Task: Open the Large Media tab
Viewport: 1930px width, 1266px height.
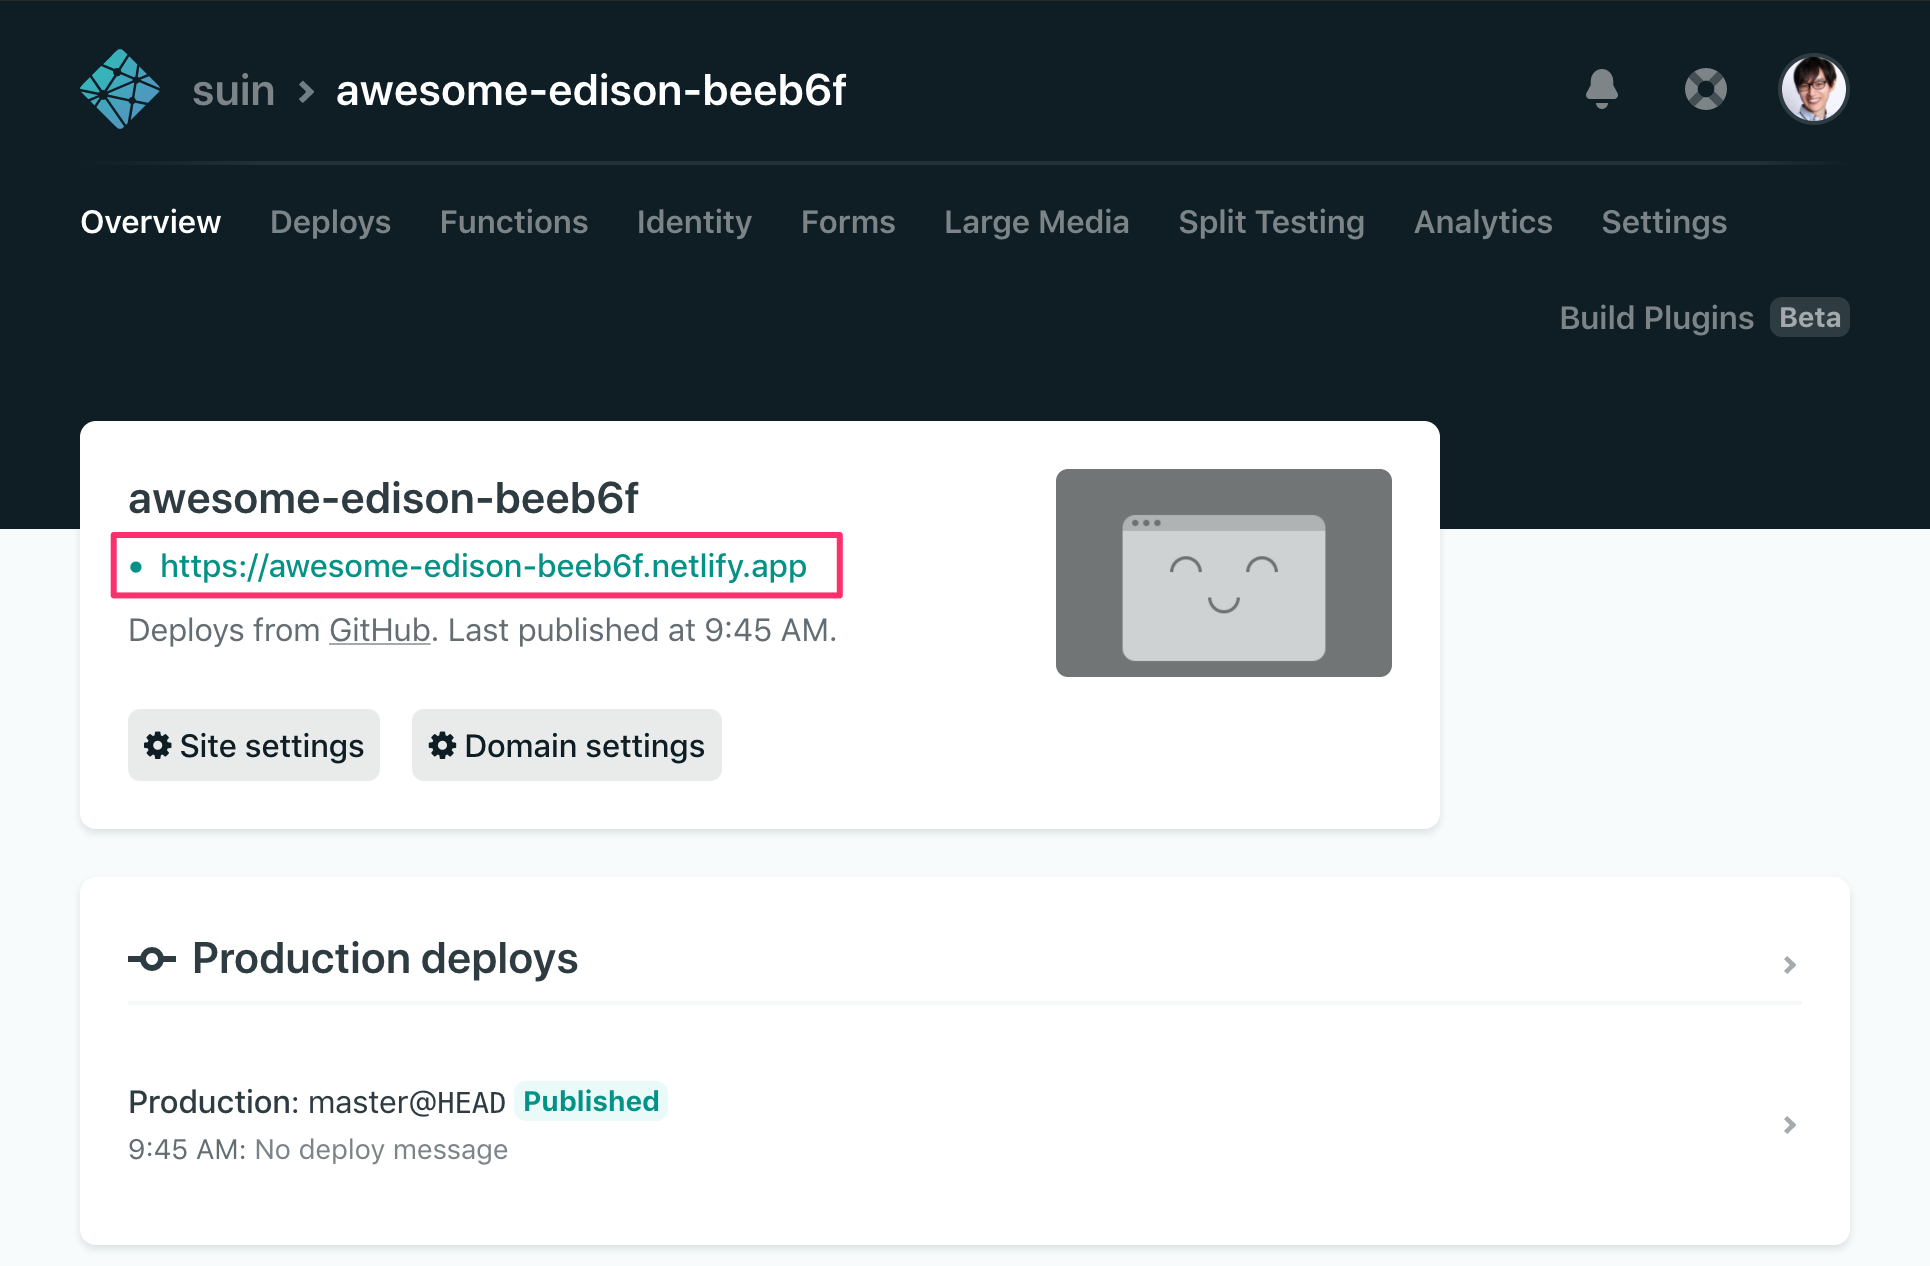Action: point(1037,222)
